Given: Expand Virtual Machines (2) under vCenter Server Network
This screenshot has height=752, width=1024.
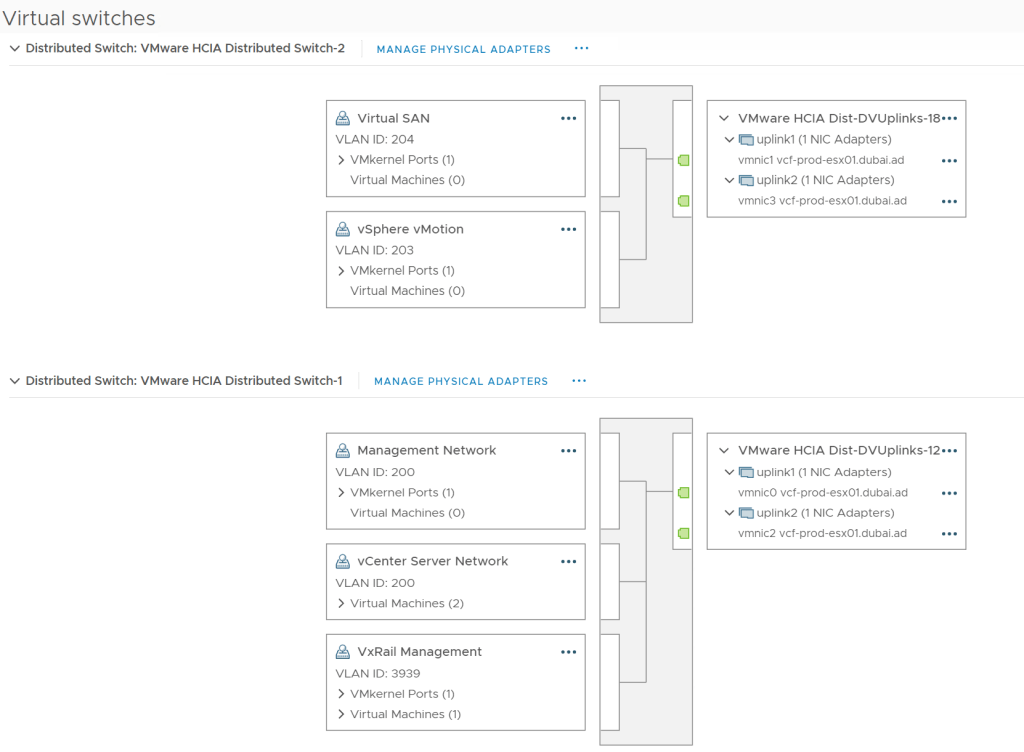Looking at the screenshot, I should pos(341,604).
